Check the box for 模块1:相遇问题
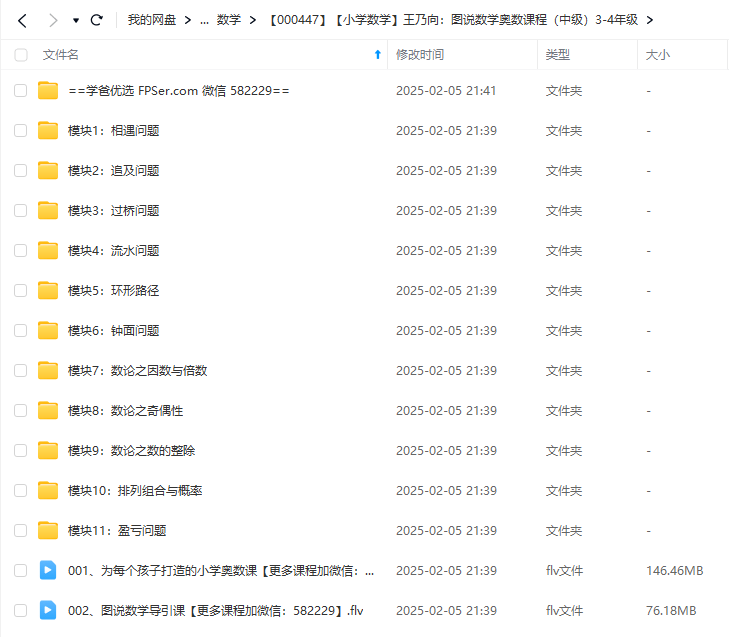This screenshot has height=637, width=729. click(20, 130)
